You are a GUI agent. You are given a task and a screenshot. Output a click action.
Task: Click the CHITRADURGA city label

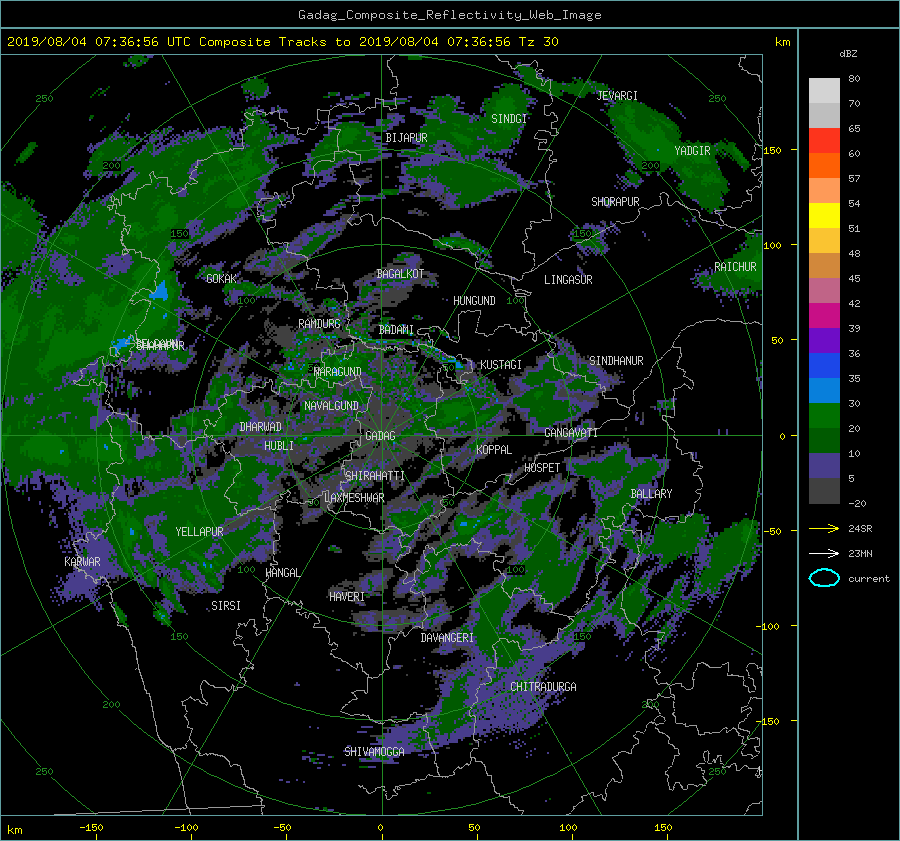[x=544, y=687]
